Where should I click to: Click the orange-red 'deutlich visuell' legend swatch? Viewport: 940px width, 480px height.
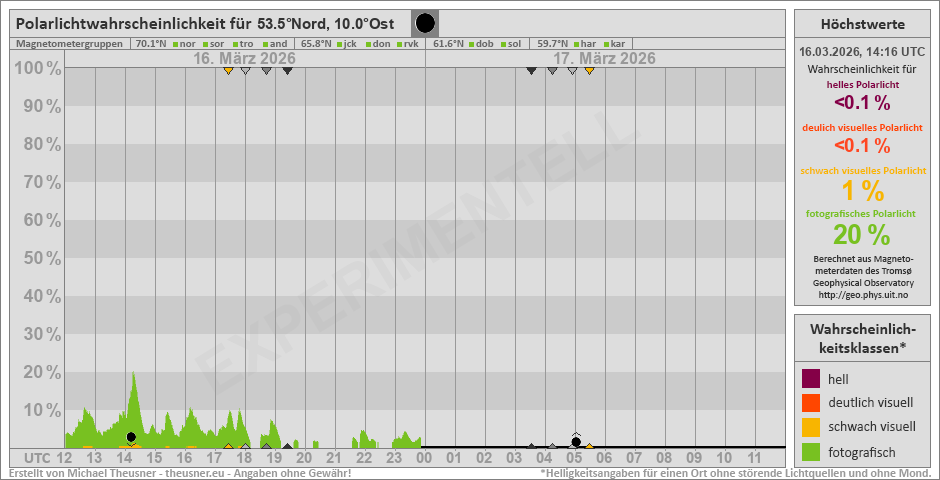tap(811, 403)
